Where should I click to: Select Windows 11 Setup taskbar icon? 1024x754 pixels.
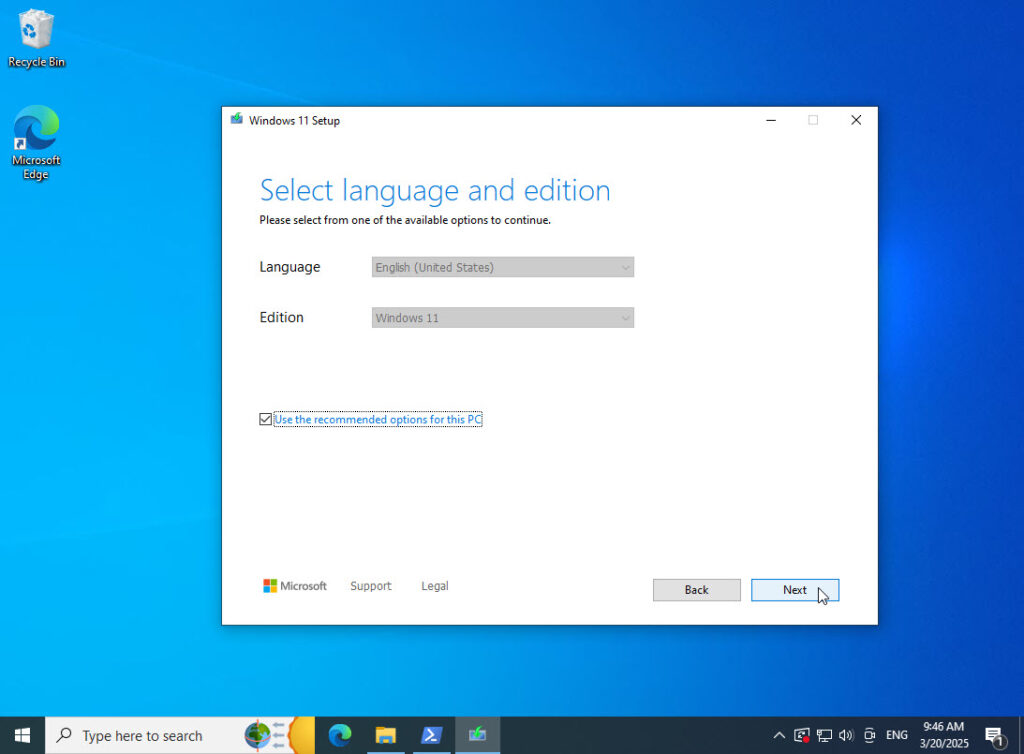click(477, 735)
